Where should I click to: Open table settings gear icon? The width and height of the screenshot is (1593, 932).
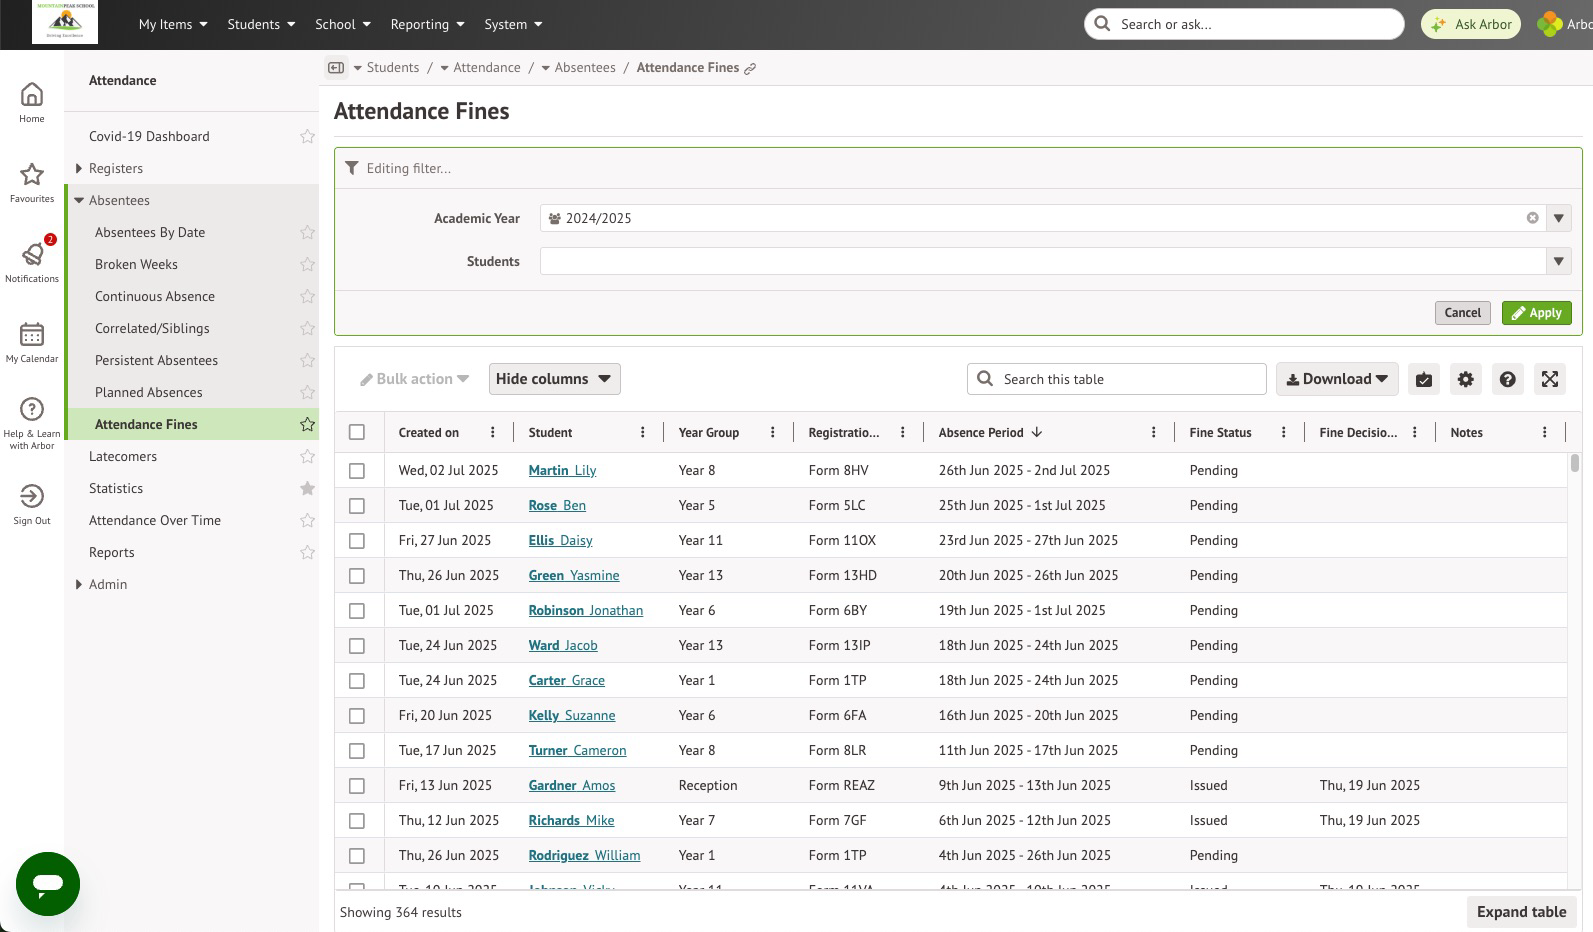tap(1465, 379)
